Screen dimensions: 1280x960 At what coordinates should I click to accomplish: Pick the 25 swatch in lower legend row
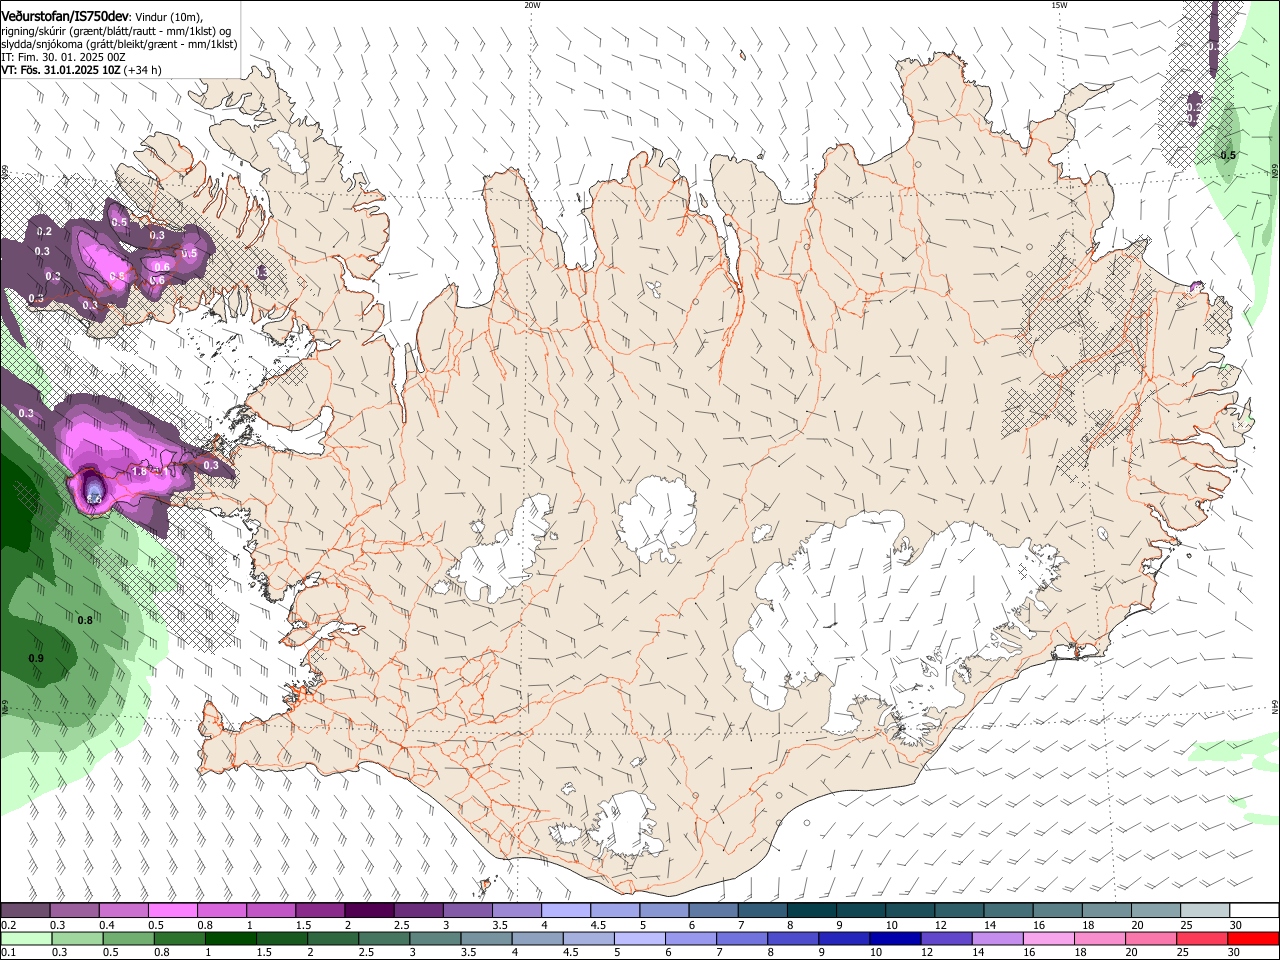pyautogui.click(x=1201, y=939)
